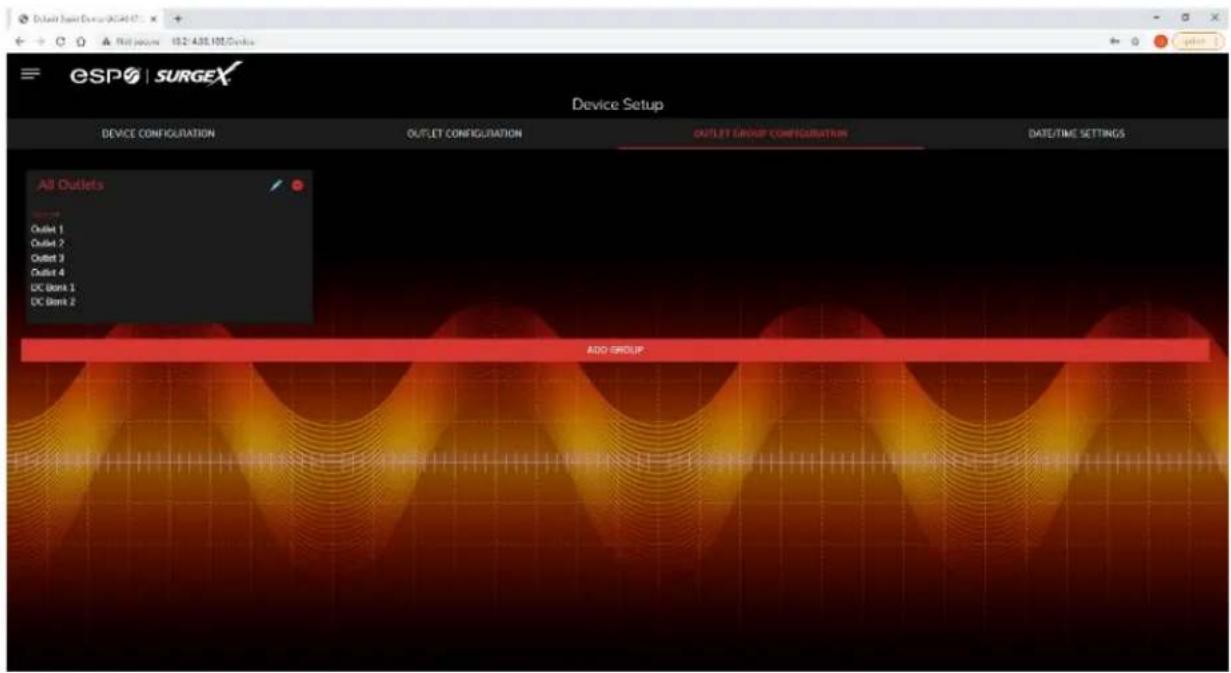Screen dimensions: 1231x673
Task: Click the All Outlets group title
Action: coord(70,185)
